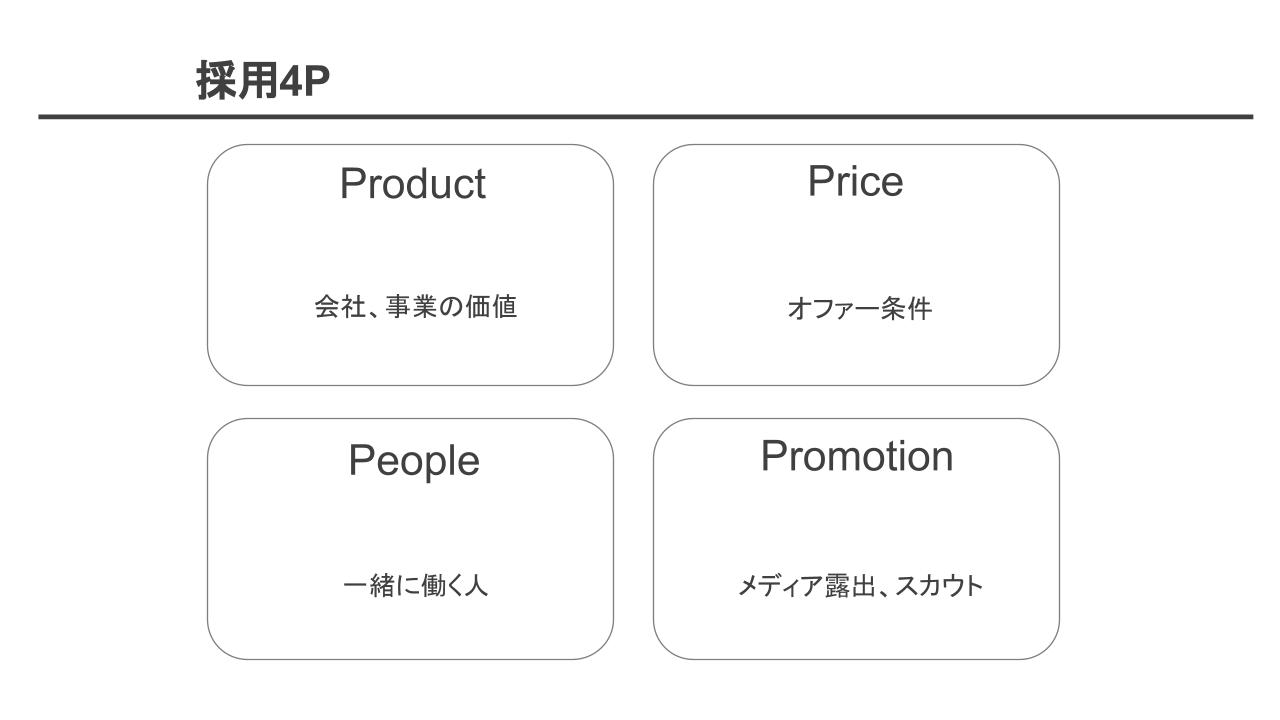Click the slide title 採用4P
The image size is (1280, 720).
[263, 83]
